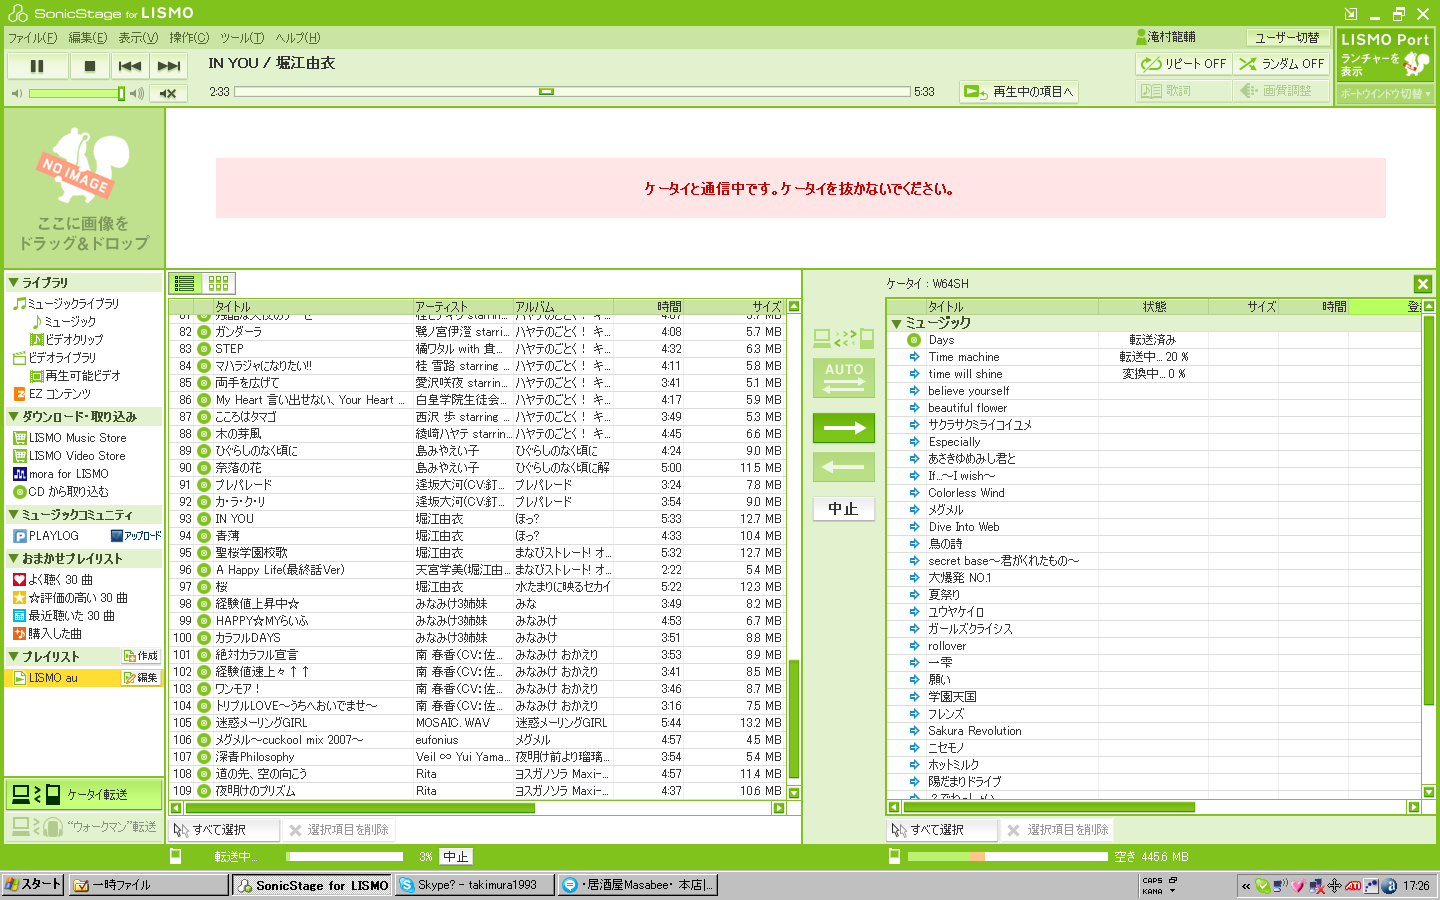This screenshot has height=900, width=1440.
Task: Switch to detailed list view icon
Action: click(185, 283)
